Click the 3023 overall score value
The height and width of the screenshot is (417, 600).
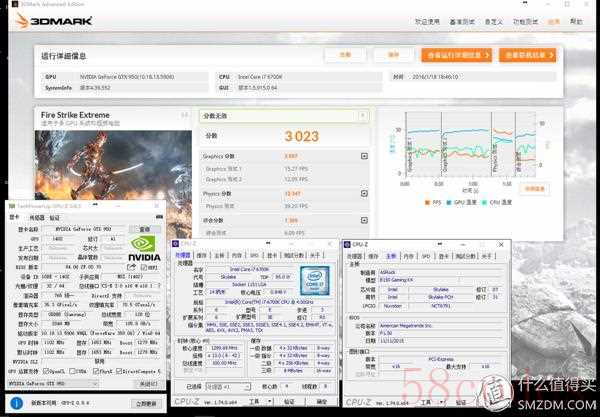pyautogui.click(x=302, y=137)
